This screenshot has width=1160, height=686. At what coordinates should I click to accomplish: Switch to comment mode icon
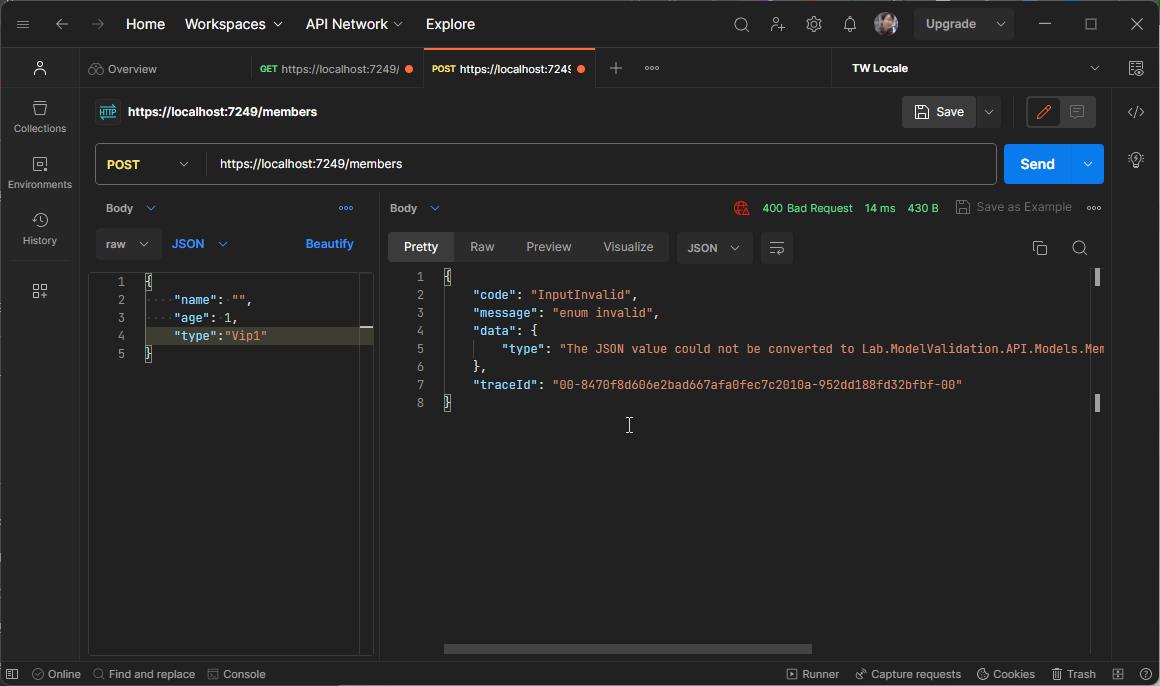click(x=1077, y=112)
